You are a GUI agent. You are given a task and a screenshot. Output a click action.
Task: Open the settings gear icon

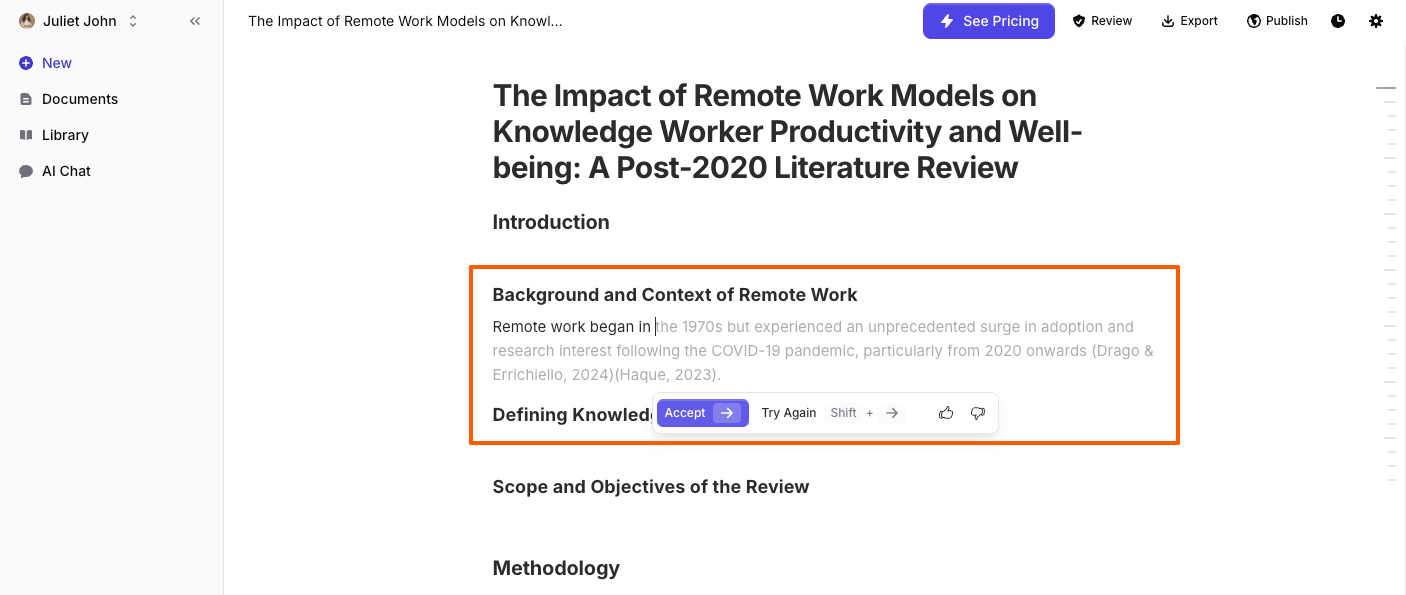1376,20
